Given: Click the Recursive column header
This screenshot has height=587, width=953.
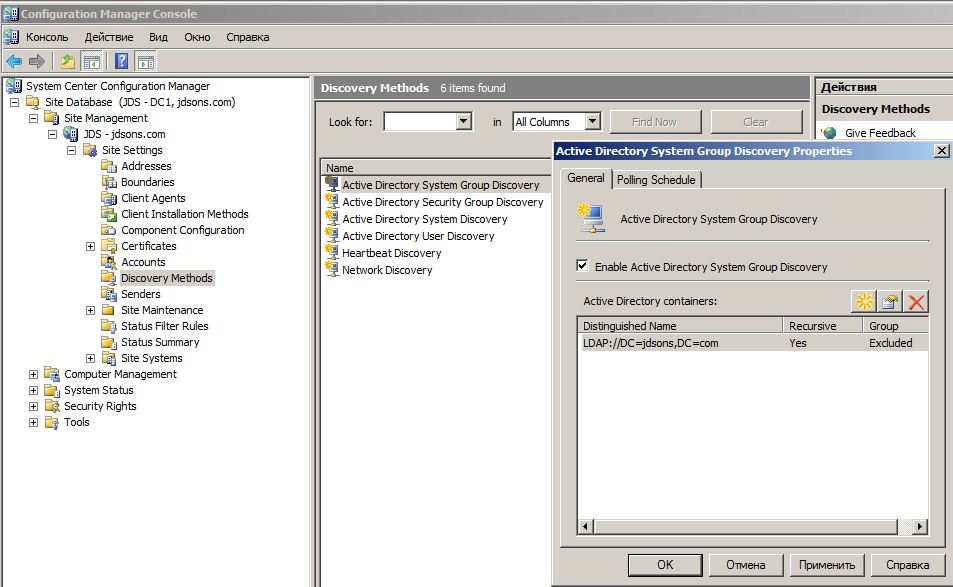Looking at the screenshot, I should [x=823, y=326].
